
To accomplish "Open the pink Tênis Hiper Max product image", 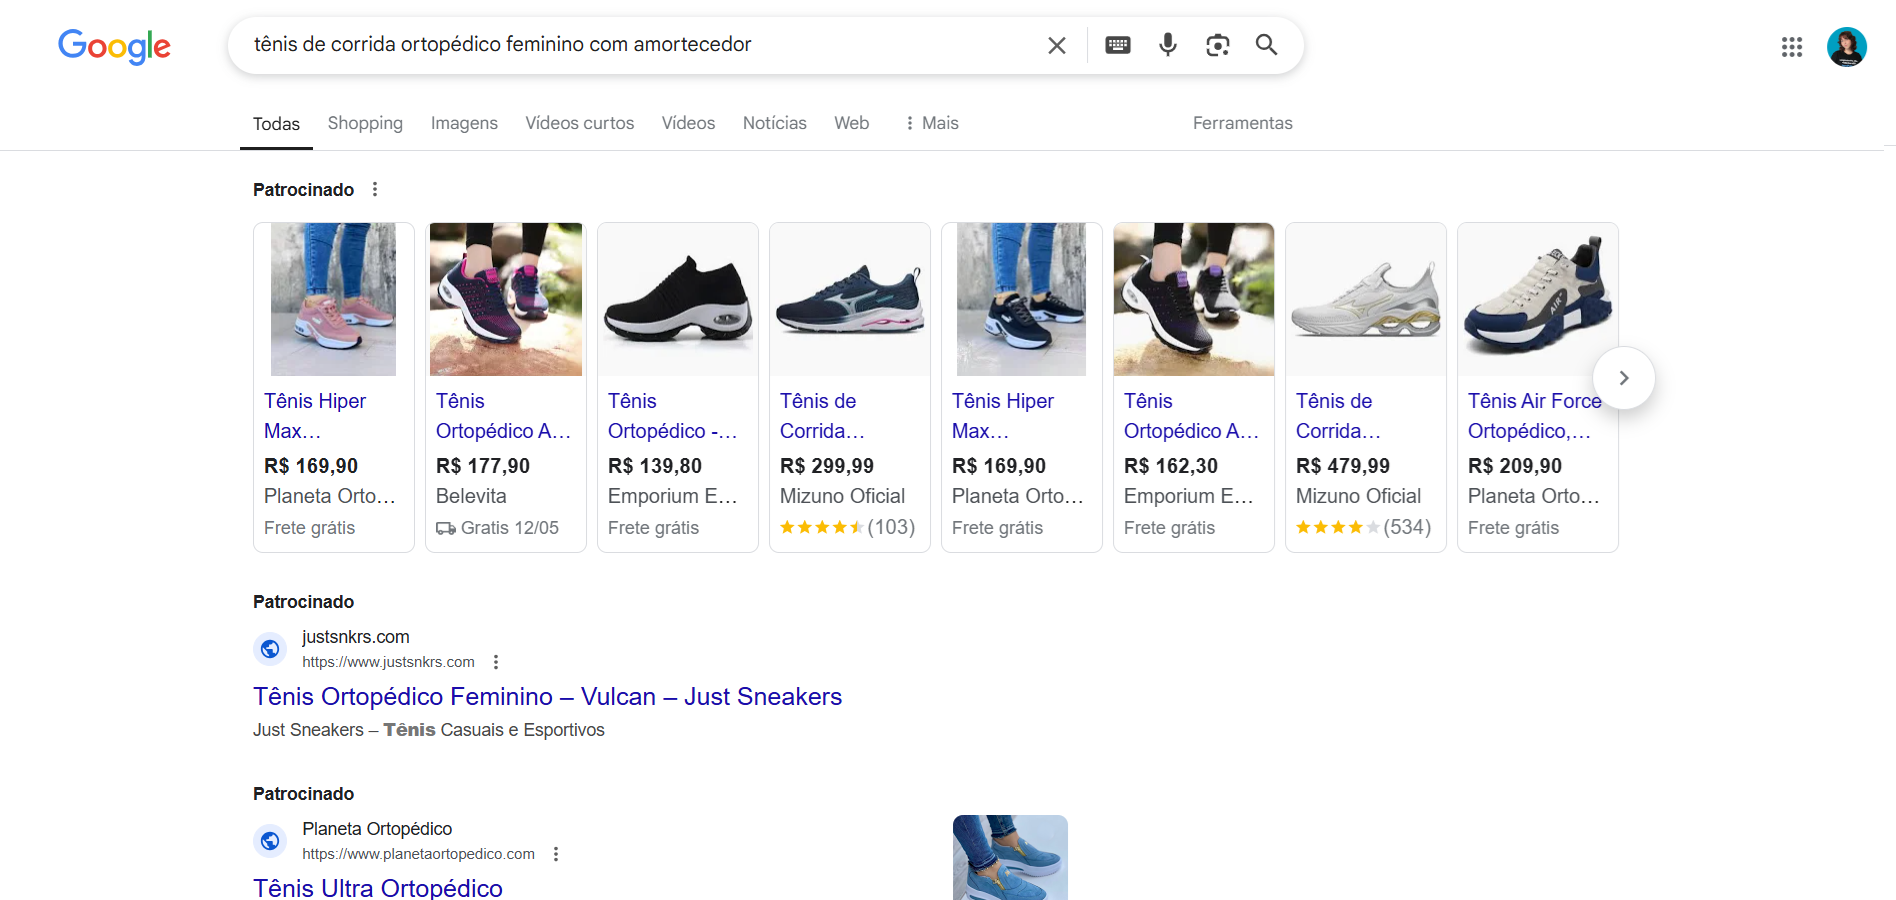I will pos(334,300).
